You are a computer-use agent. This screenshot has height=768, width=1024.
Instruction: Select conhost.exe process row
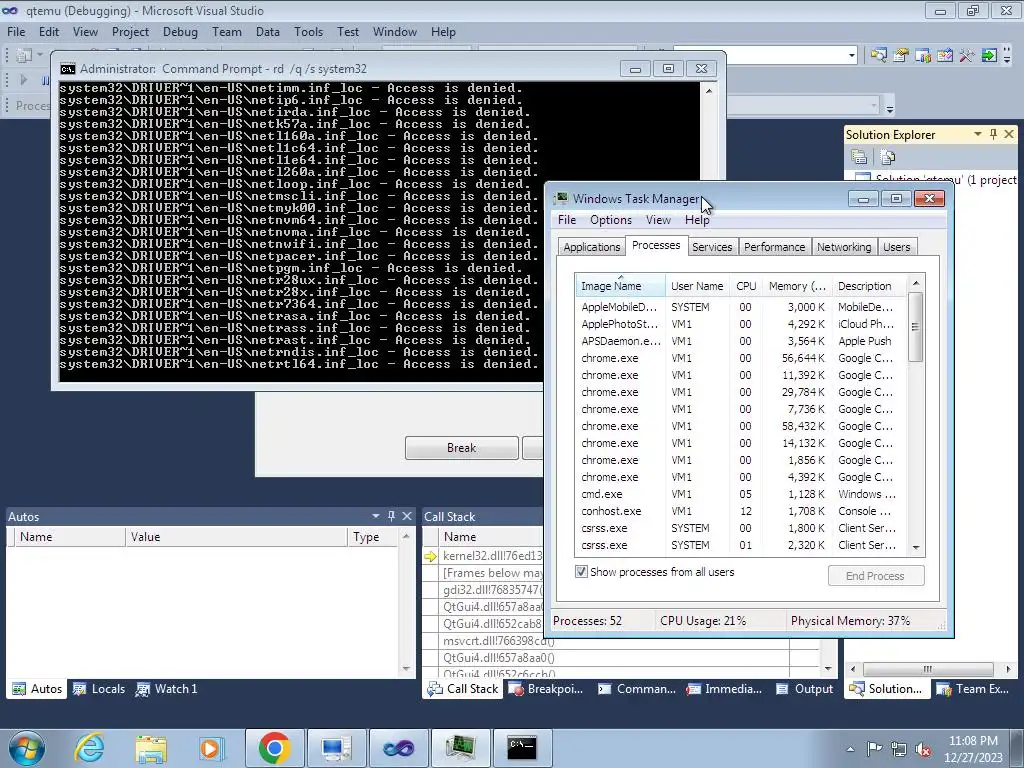[741, 511]
